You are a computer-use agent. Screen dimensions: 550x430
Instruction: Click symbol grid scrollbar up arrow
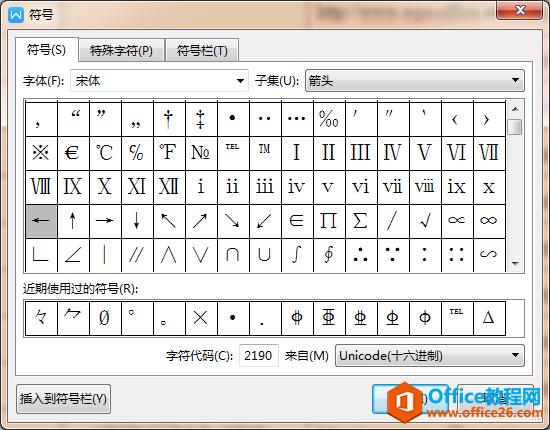click(515, 109)
